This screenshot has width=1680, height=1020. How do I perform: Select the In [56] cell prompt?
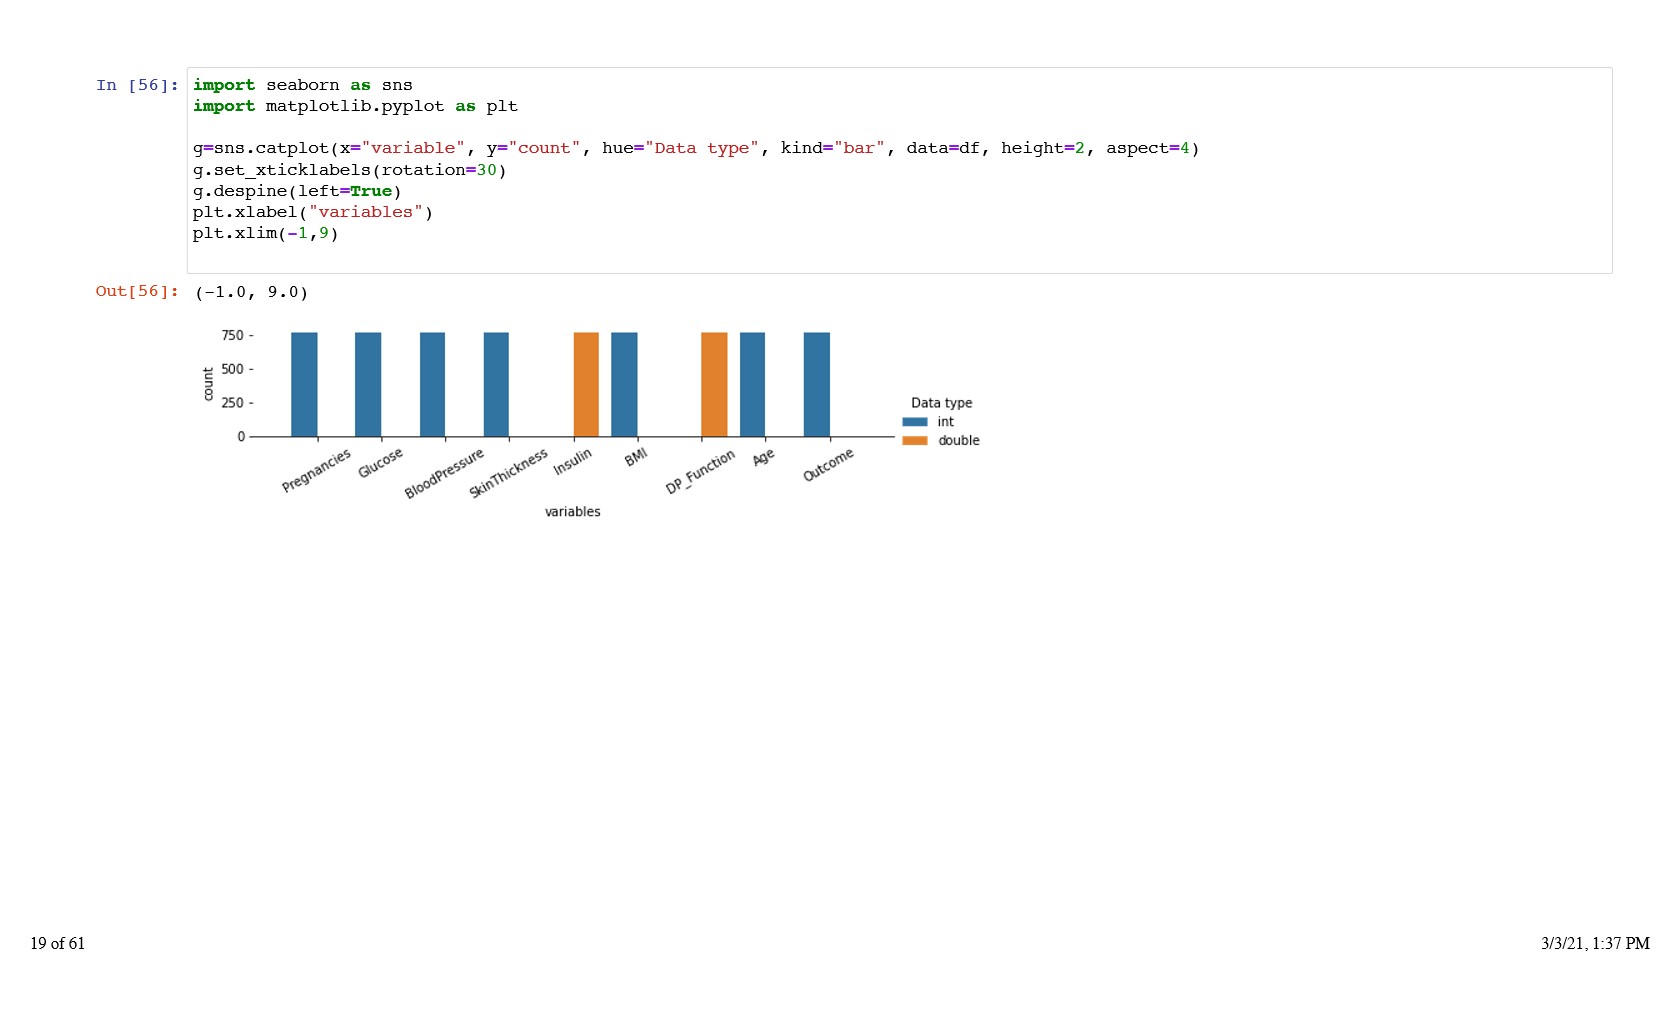(137, 86)
